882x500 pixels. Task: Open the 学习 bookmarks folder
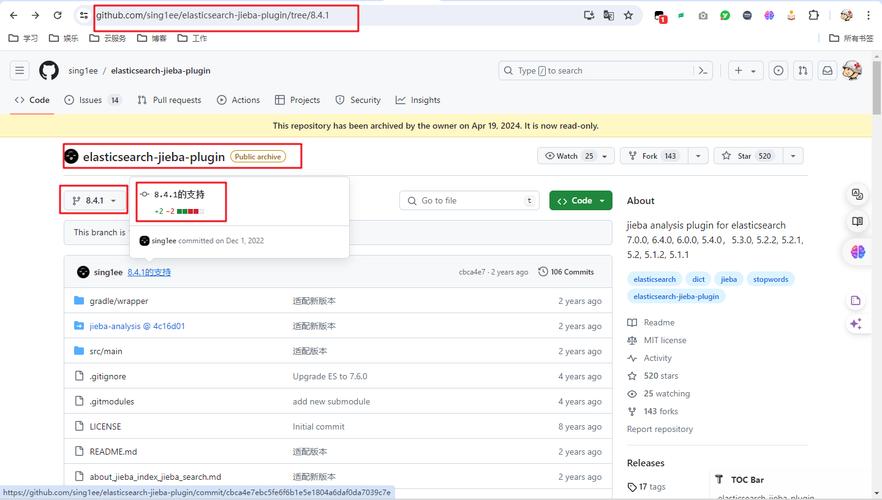24,38
